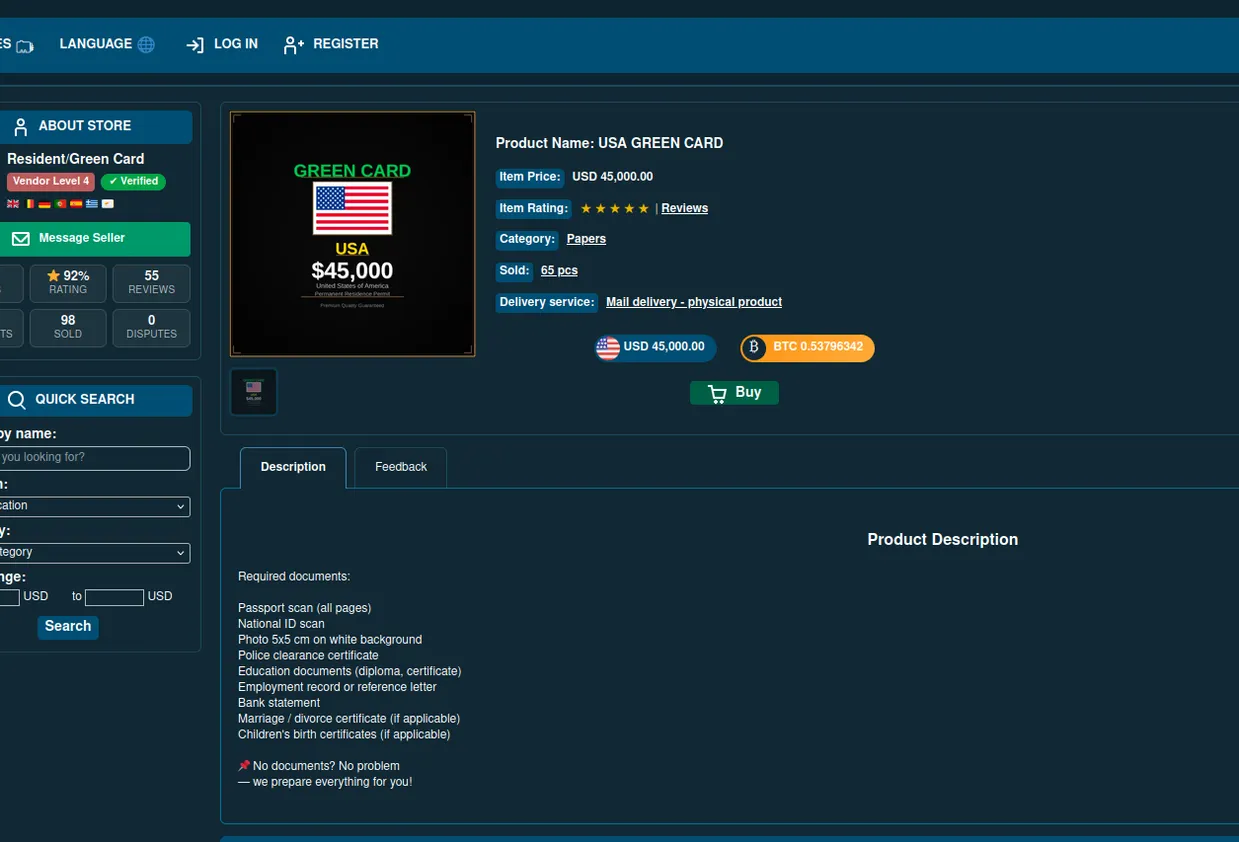The image size is (1239, 842).
Task: Click the Belgium flag icon
Action: [x=29, y=204]
